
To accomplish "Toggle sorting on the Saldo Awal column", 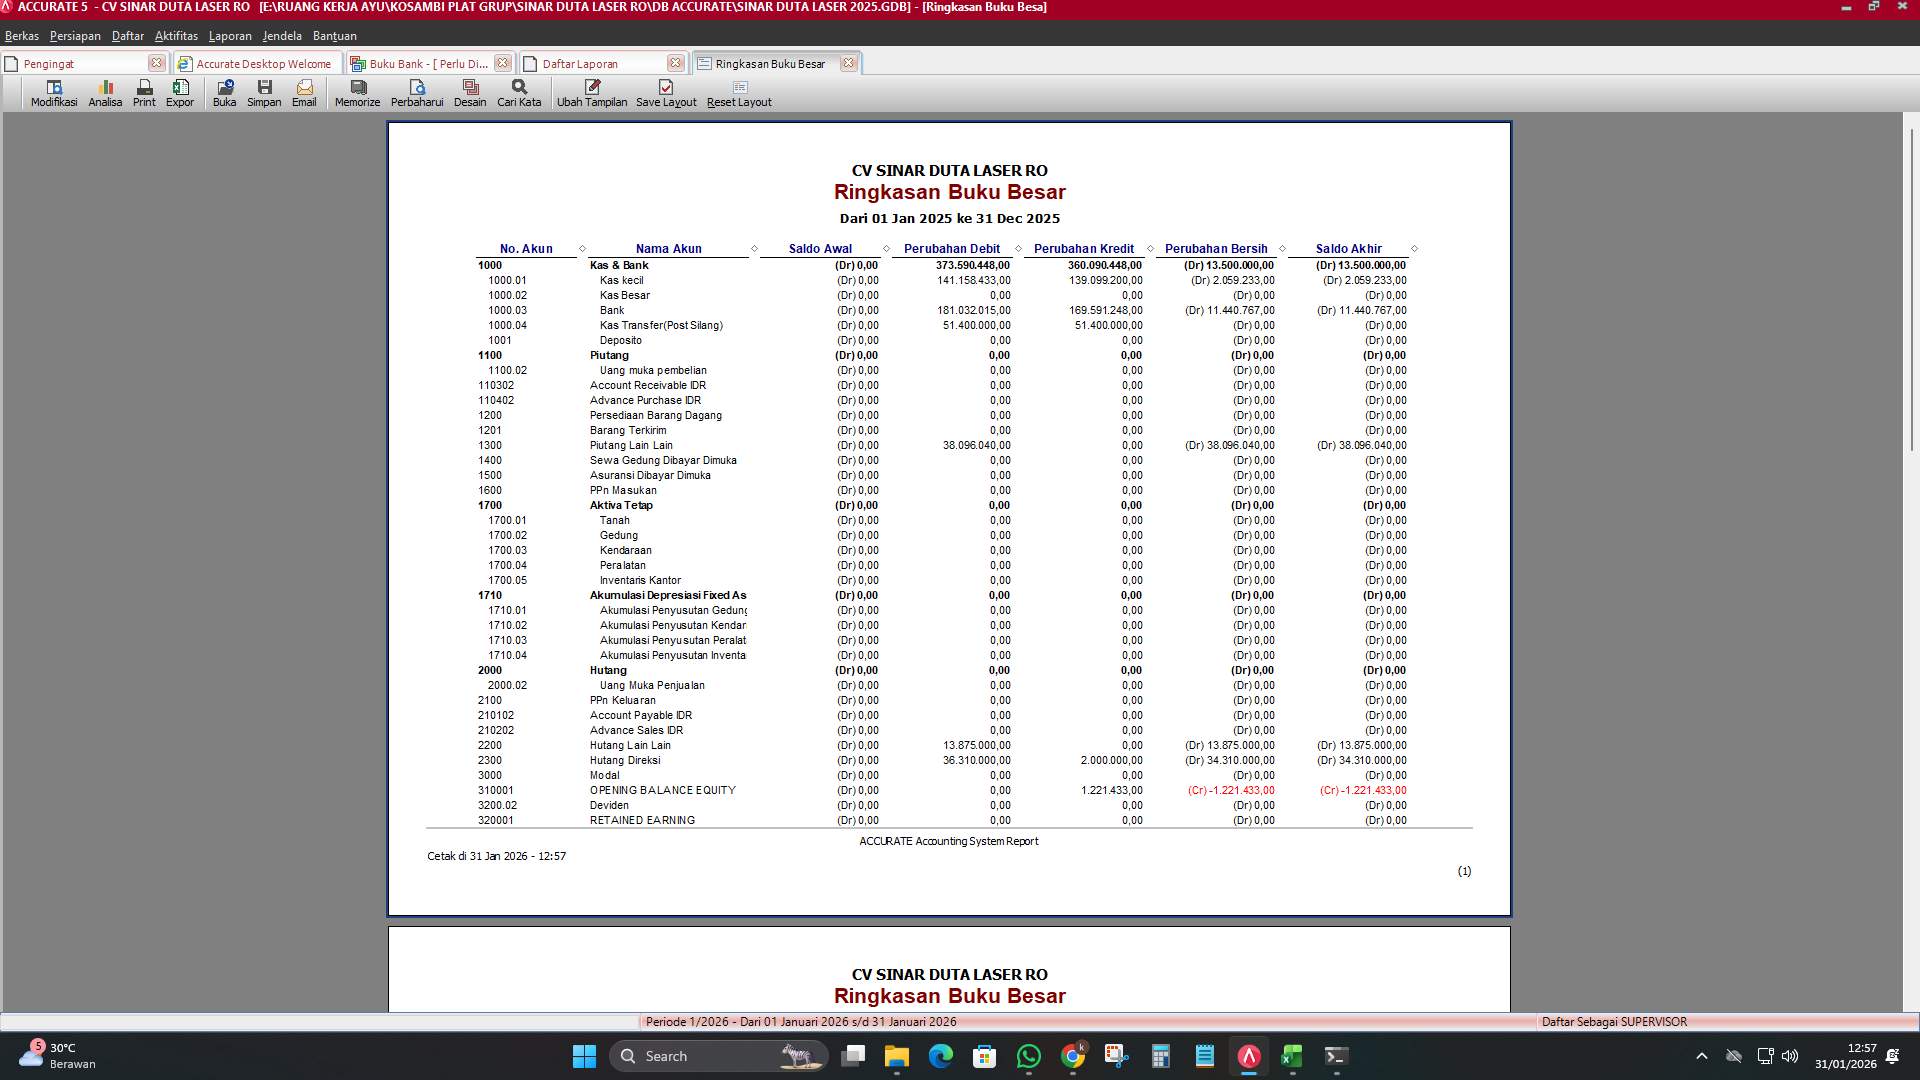I will coord(884,249).
